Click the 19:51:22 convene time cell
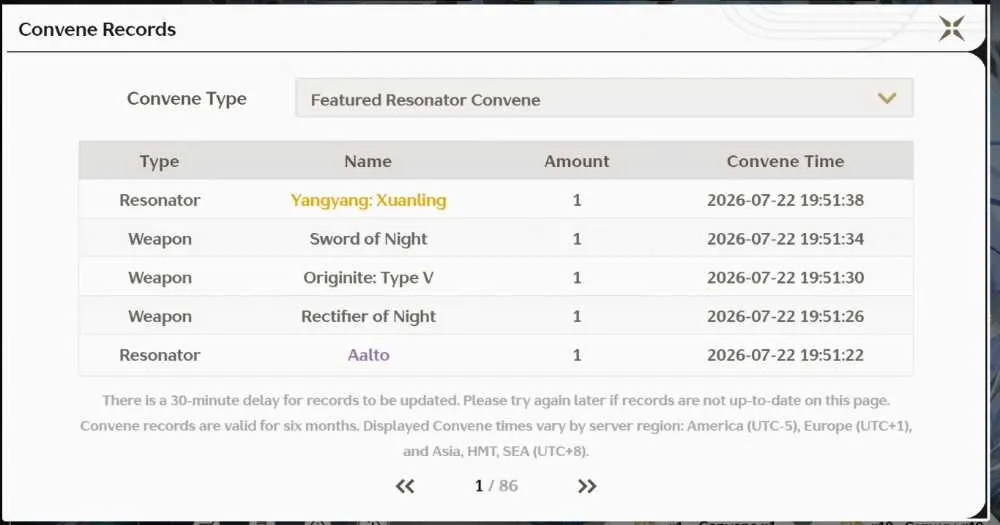 coord(785,355)
